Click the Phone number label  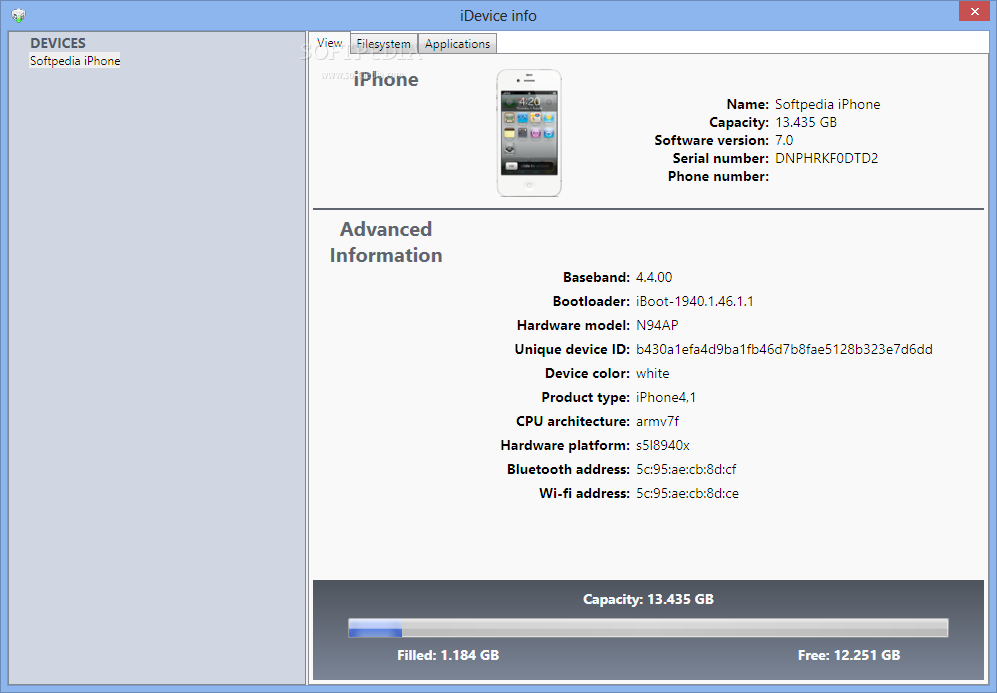pyautogui.click(x=719, y=176)
